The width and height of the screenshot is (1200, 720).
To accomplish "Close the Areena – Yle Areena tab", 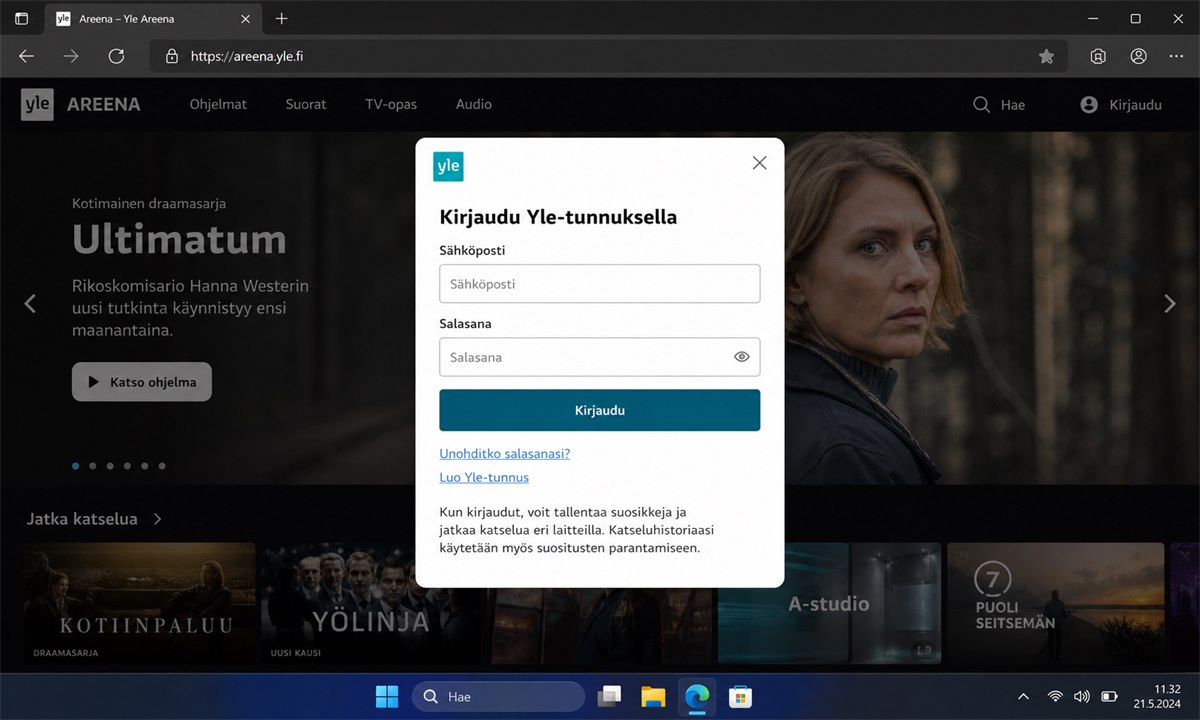I will [x=246, y=18].
